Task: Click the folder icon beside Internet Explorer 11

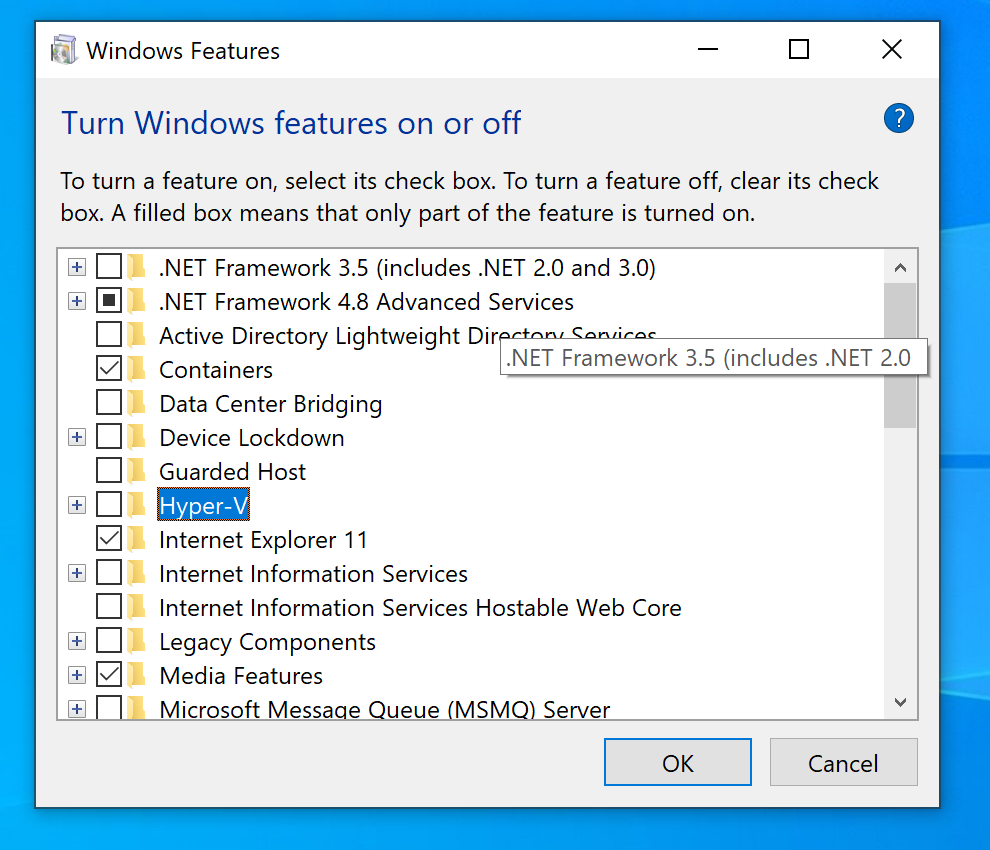Action: pos(137,539)
